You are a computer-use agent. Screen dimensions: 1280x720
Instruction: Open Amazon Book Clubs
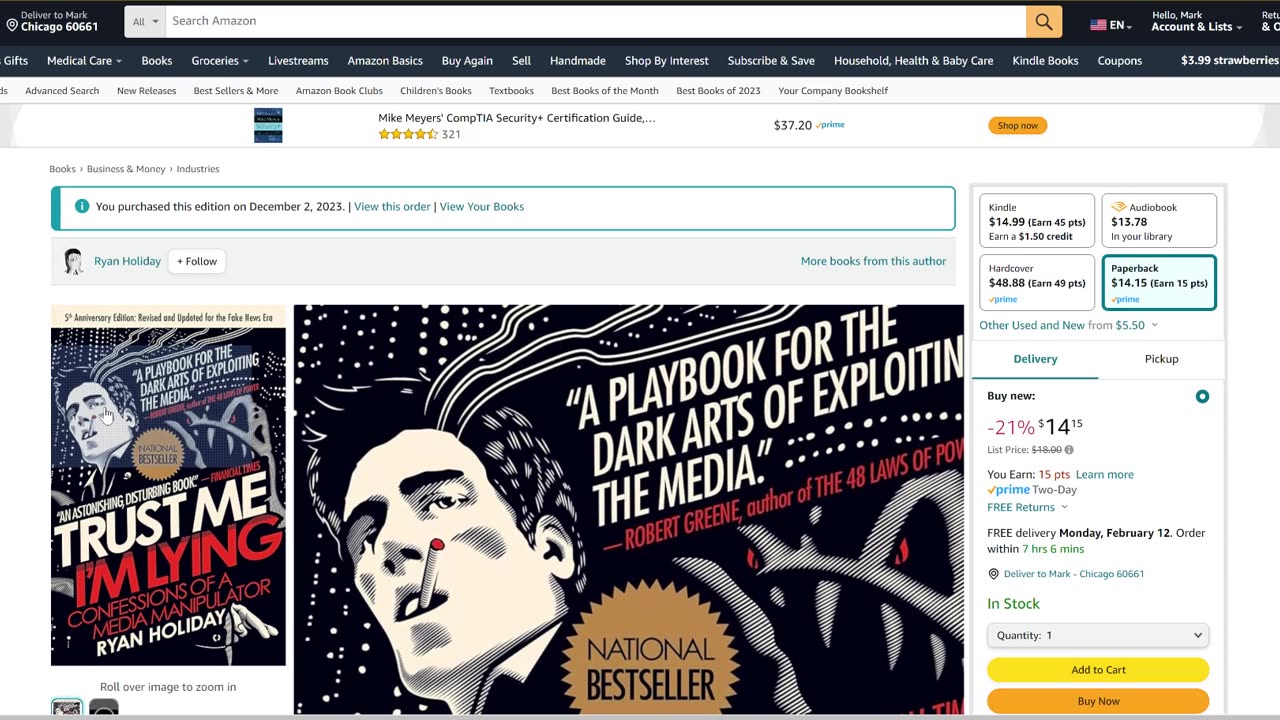[x=339, y=91]
